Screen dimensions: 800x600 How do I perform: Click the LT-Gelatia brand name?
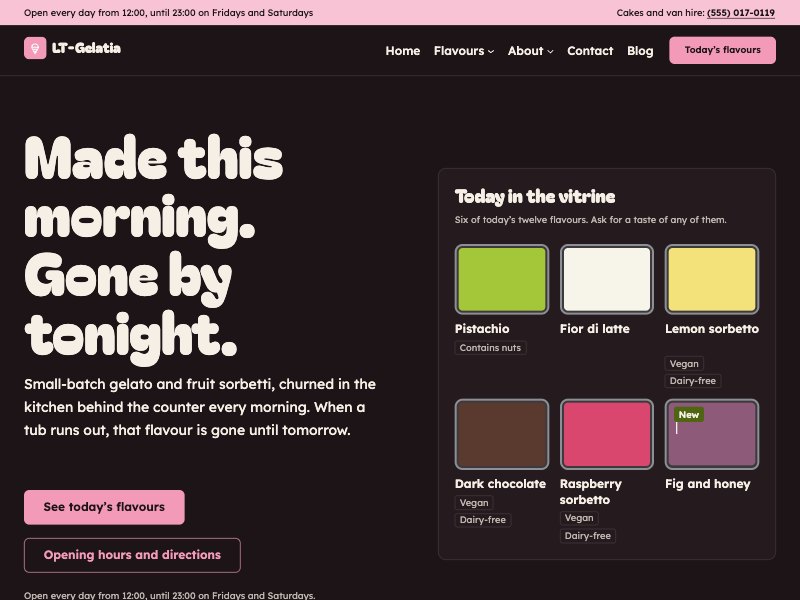pyautogui.click(x=87, y=48)
